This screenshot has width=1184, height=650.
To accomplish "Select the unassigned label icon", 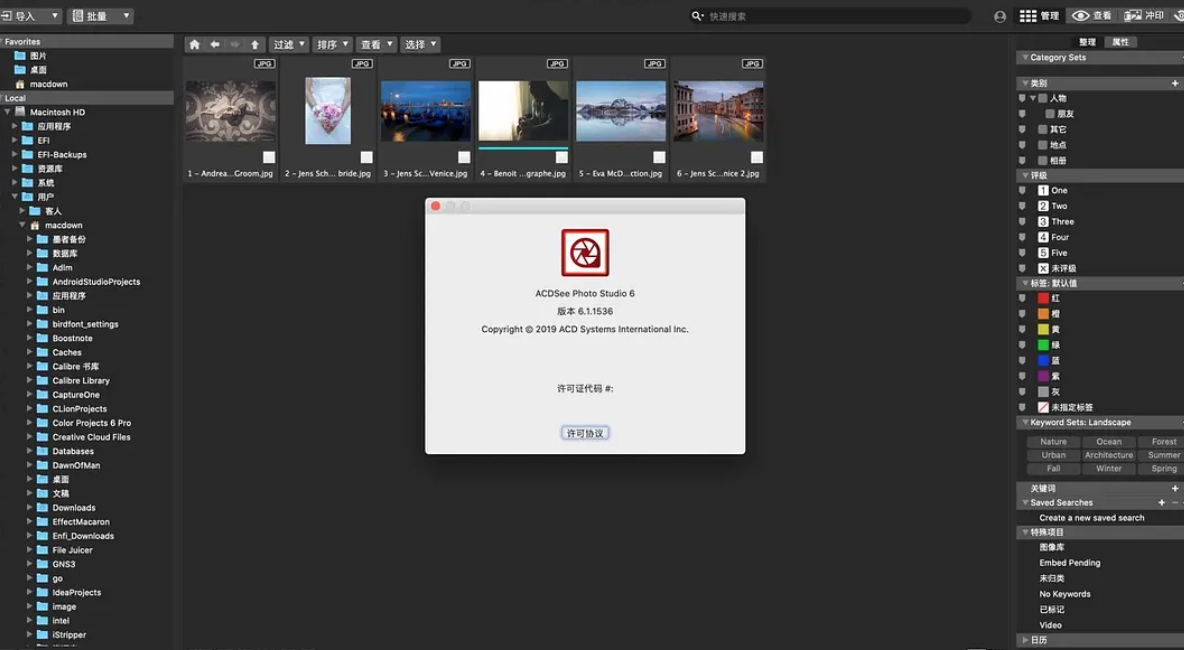I will [x=1043, y=407].
